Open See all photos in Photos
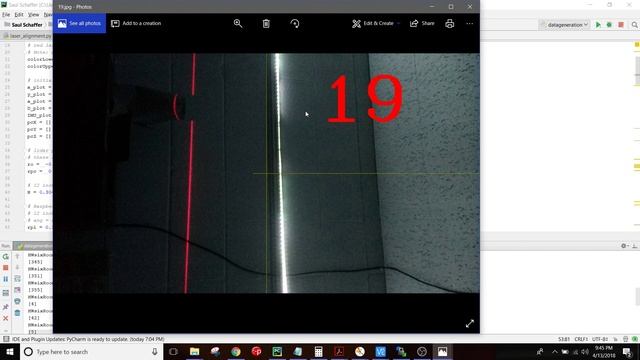The width and height of the screenshot is (640, 360). [x=79, y=23]
